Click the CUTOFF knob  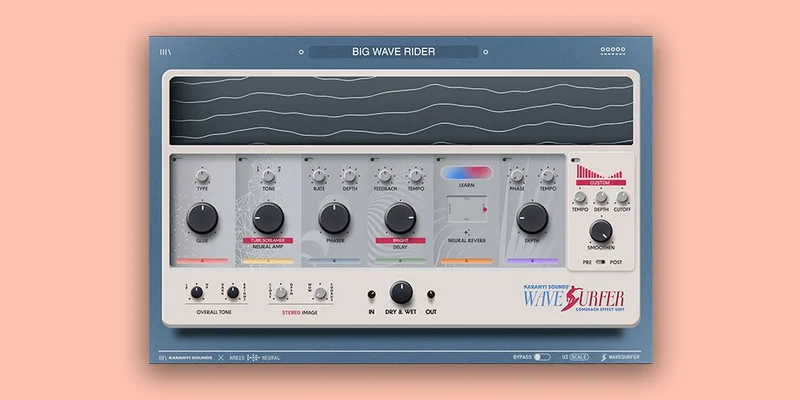[x=622, y=197]
